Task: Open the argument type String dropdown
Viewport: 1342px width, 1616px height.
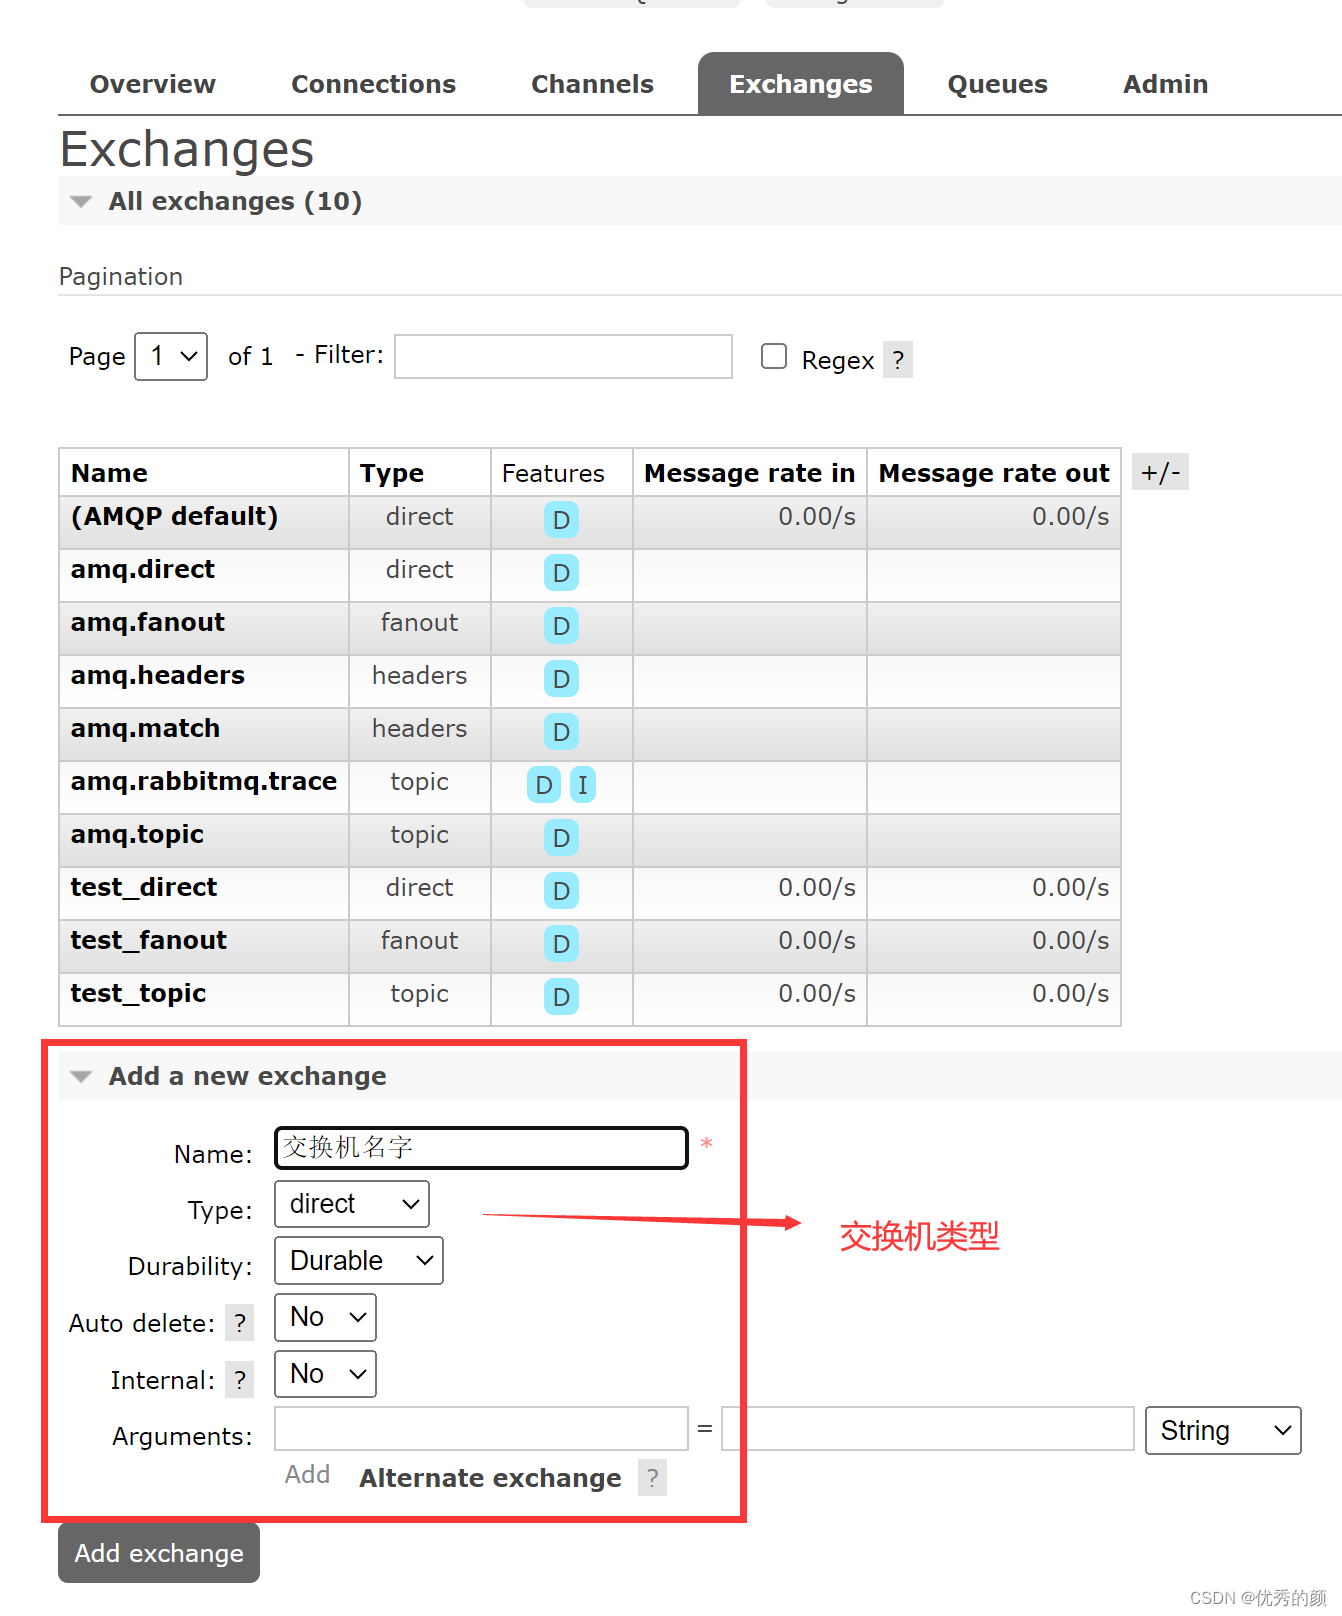Action: [x=1223, y=1431]
